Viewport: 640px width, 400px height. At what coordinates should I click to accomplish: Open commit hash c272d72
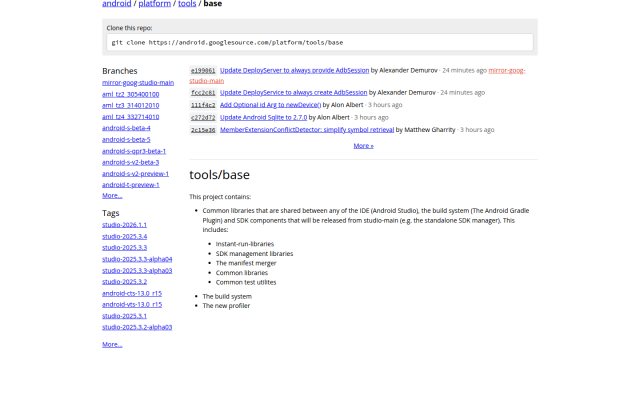tap(203, 118)
